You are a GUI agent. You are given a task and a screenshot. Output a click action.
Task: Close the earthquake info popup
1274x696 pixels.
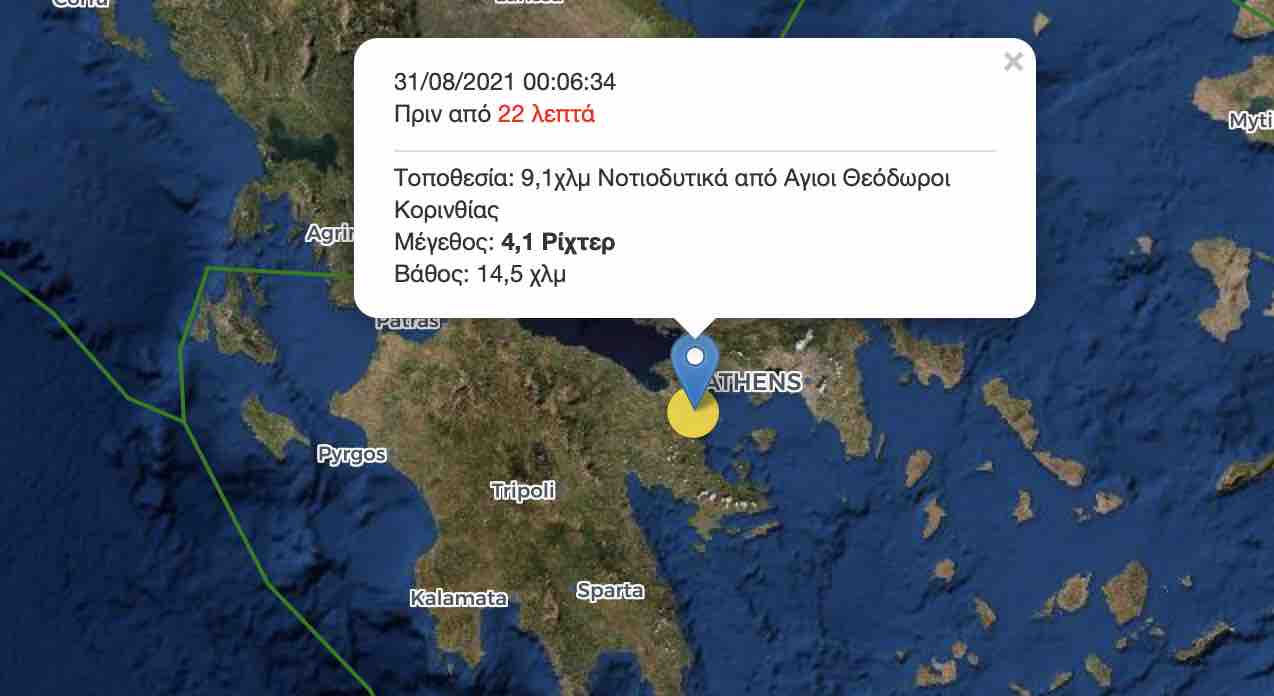click(x=1013, y=62)
